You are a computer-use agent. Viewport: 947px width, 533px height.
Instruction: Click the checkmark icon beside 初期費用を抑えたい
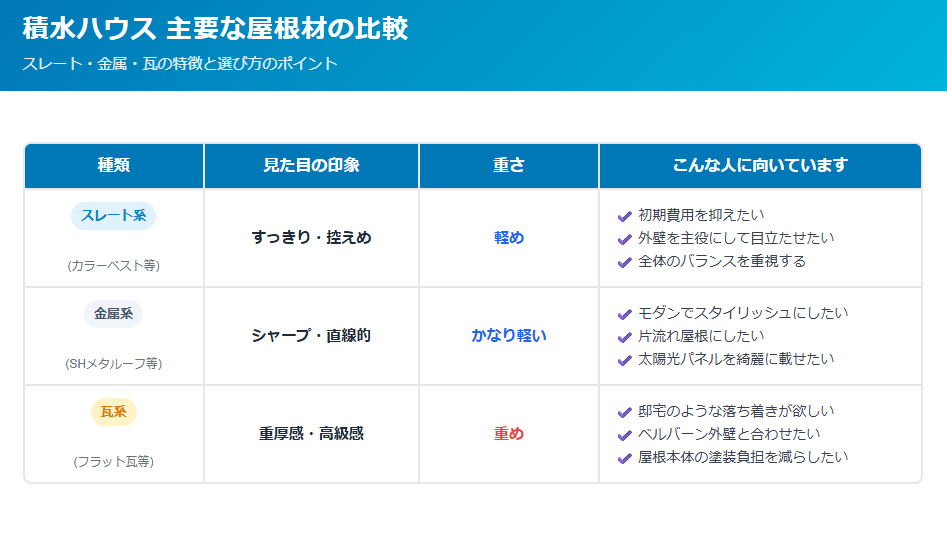pyautogui.click(x=624, y=216)
